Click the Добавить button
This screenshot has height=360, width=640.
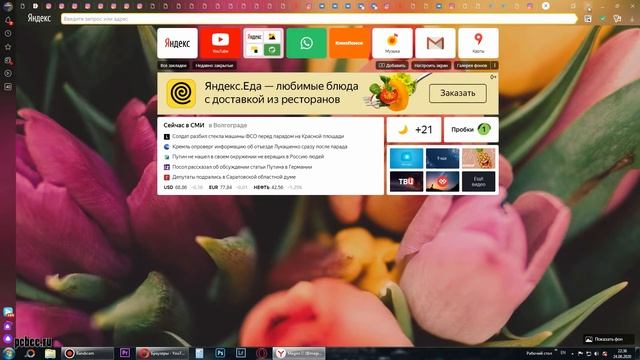click(392, 65)
